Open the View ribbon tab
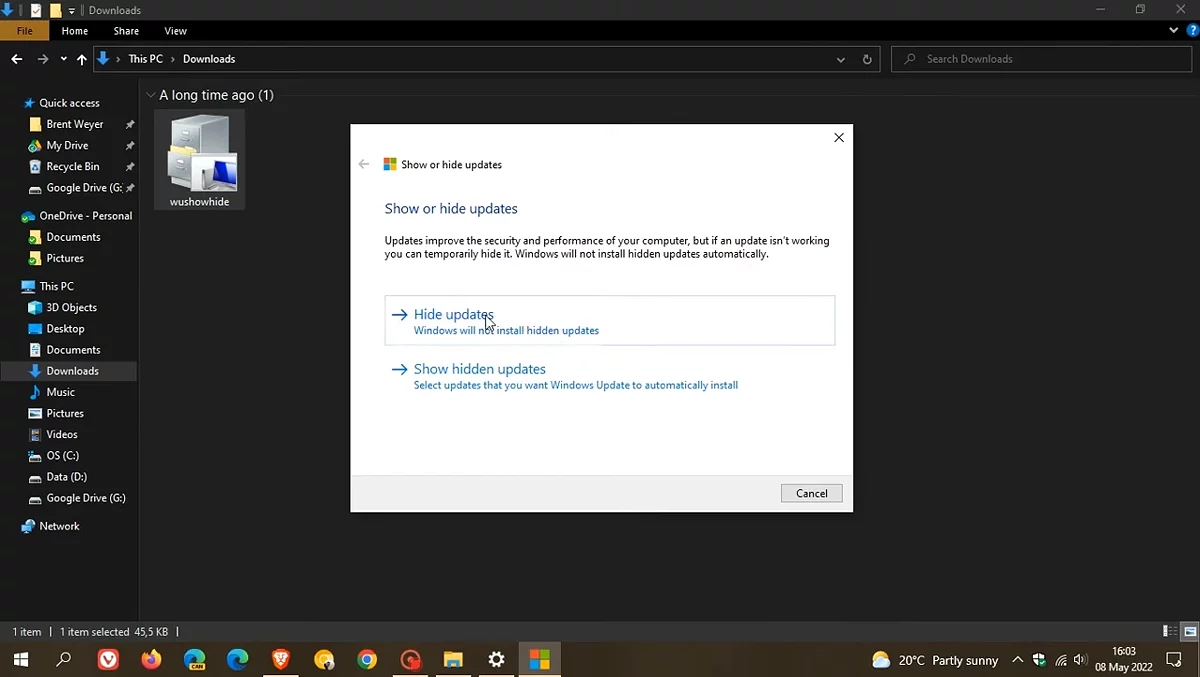Image resolution: width=1200 pixels, height=677 pixels. 175,31
